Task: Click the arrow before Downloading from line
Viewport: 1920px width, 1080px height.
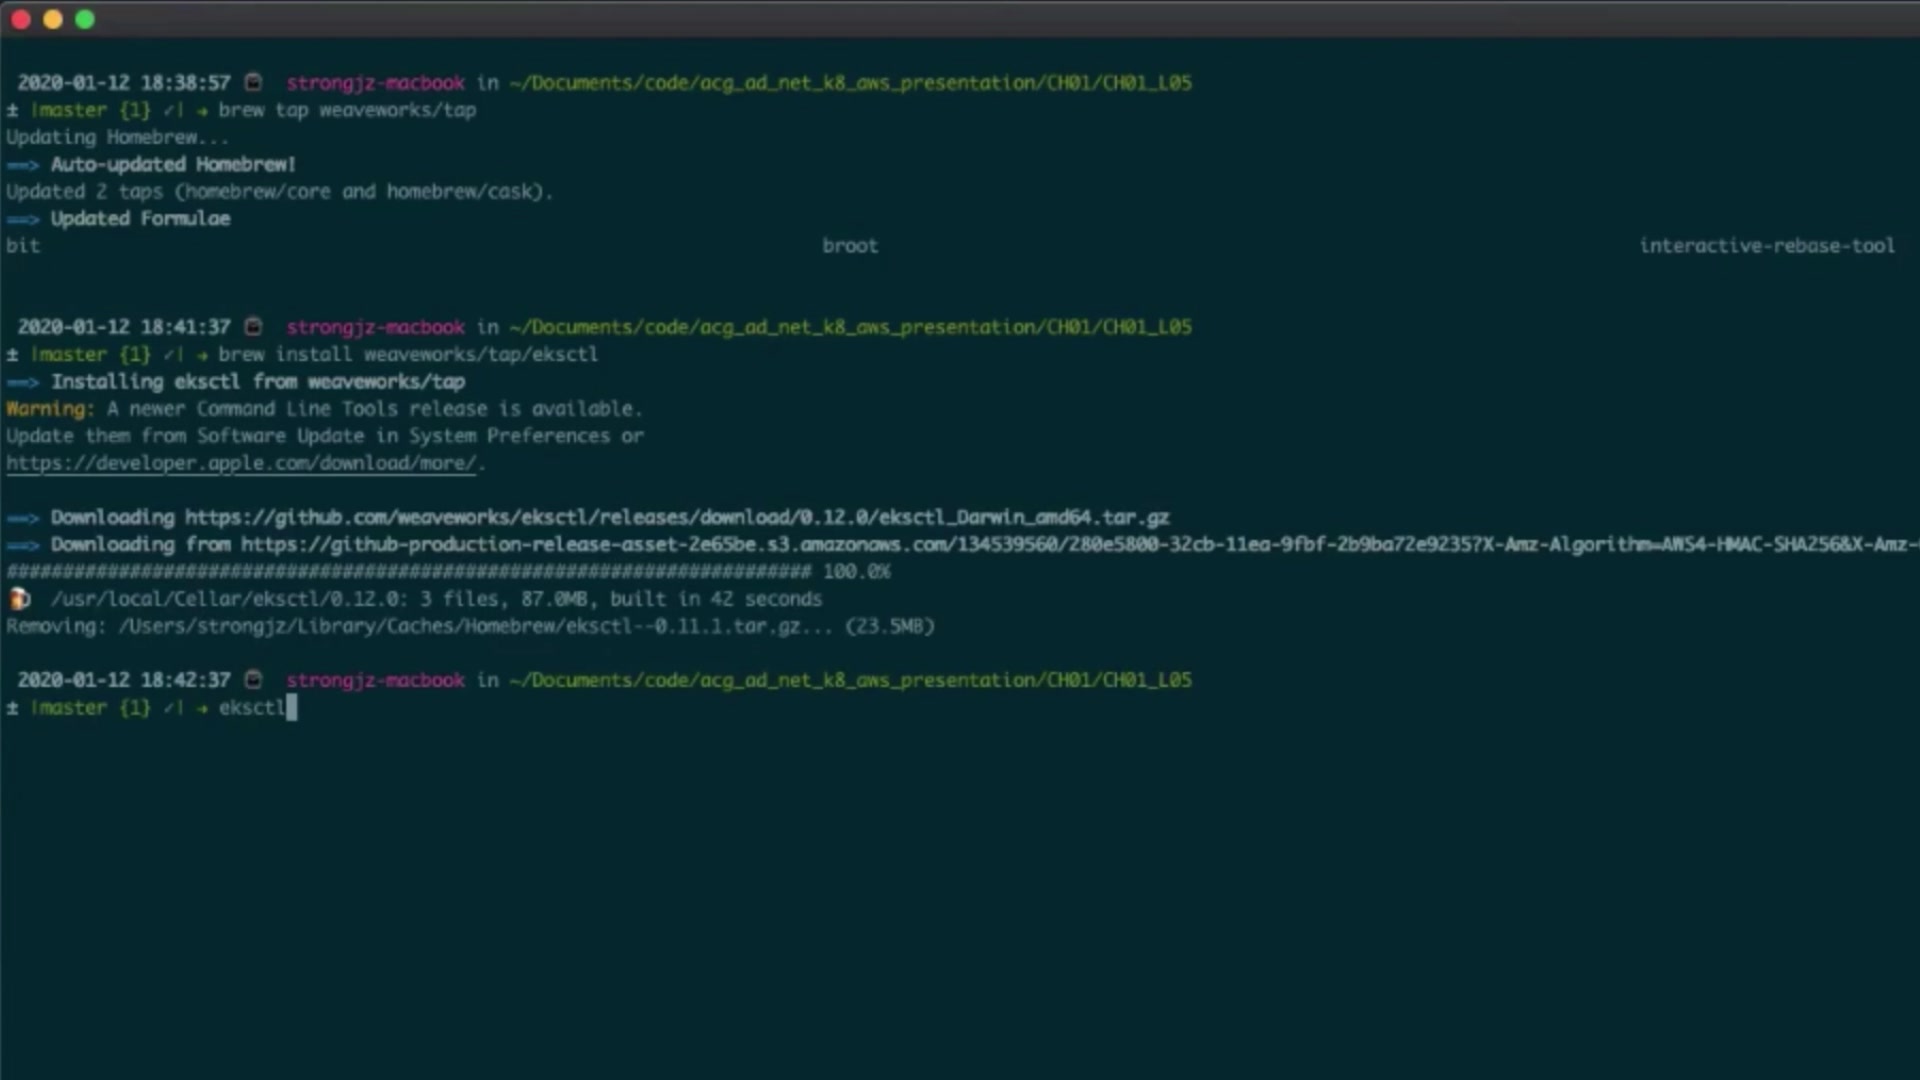Action: [x=23, y=545]
